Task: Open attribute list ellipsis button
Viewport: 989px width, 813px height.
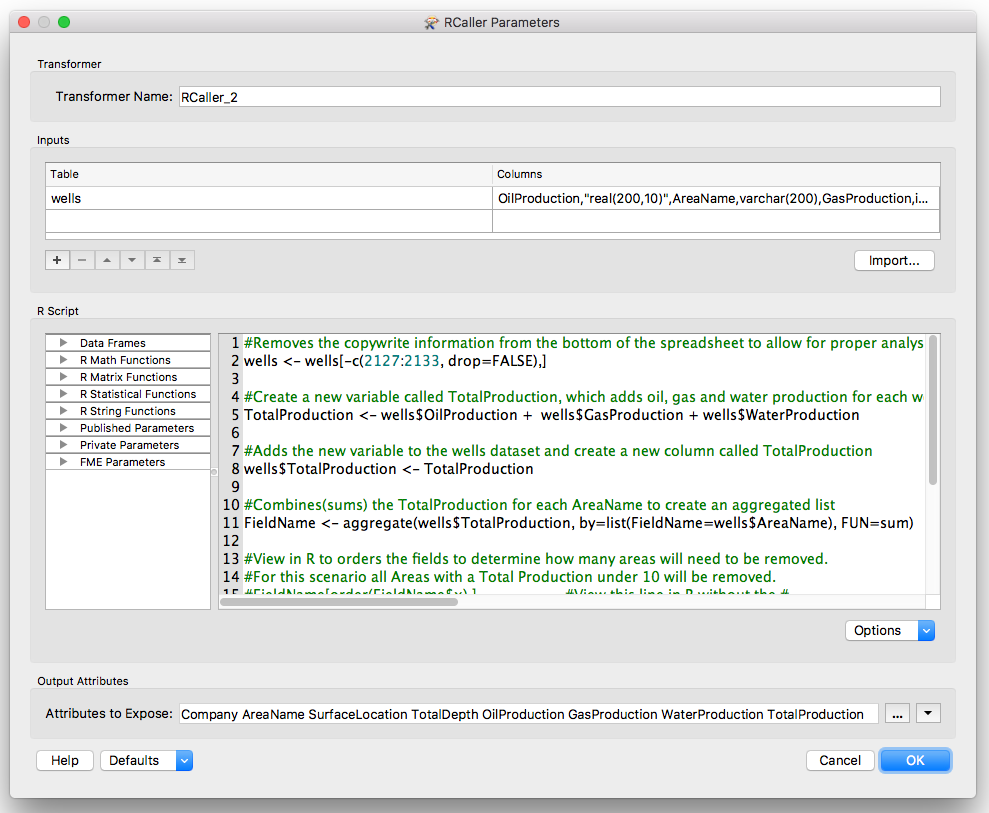Action: click(897, 713)
